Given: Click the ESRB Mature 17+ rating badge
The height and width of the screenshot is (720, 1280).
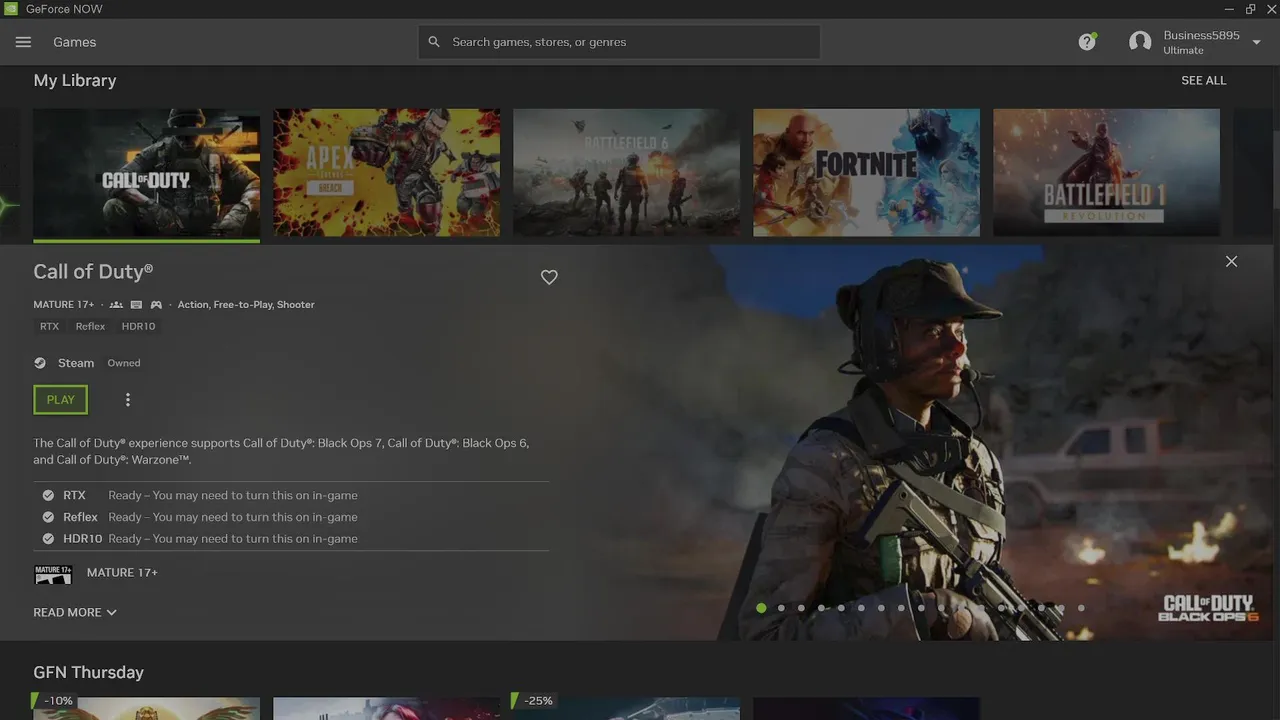Looking at the screenshot, I should (x=53, y=574).
